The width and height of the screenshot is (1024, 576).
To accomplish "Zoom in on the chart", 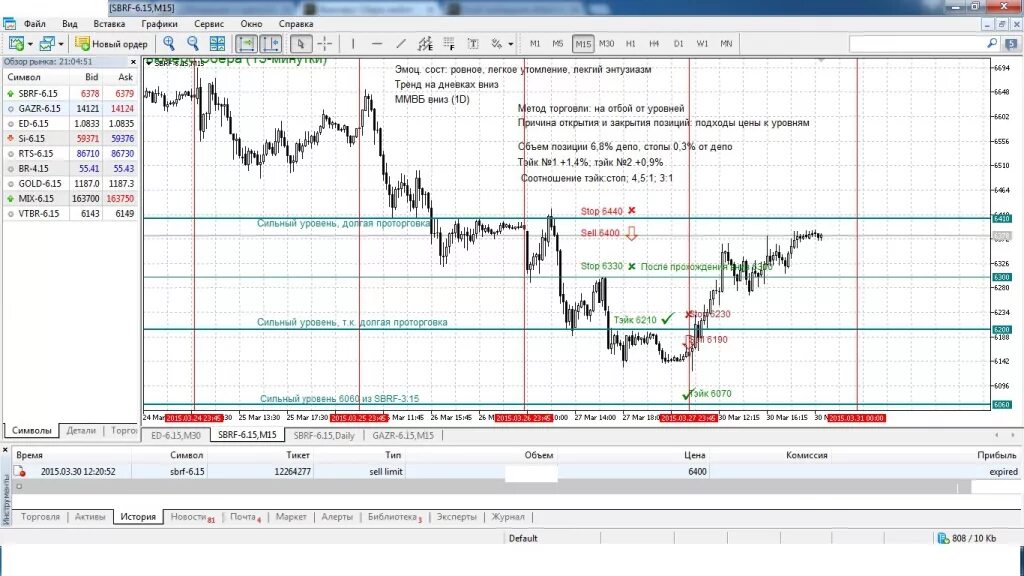I will coord(169,44).
